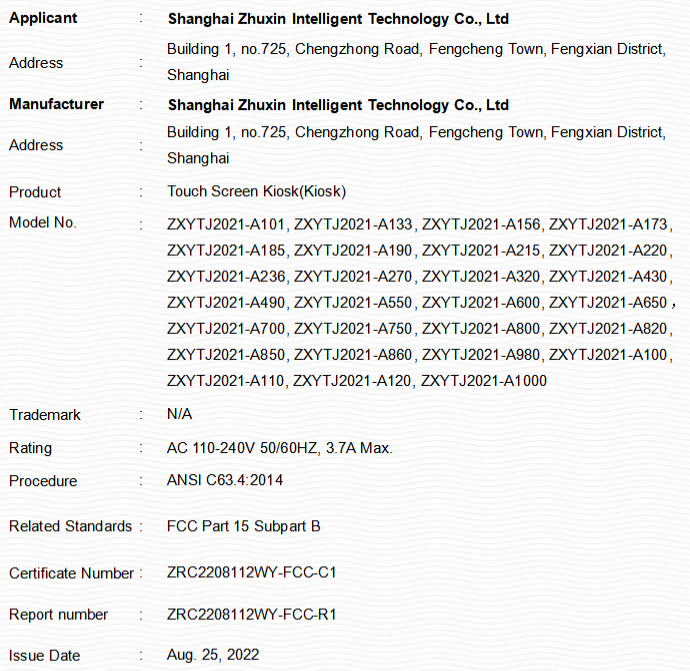Image resolution: width=690 pixels, height=671 pixels.
Task: Click the Procedure label
Action: 43,481
